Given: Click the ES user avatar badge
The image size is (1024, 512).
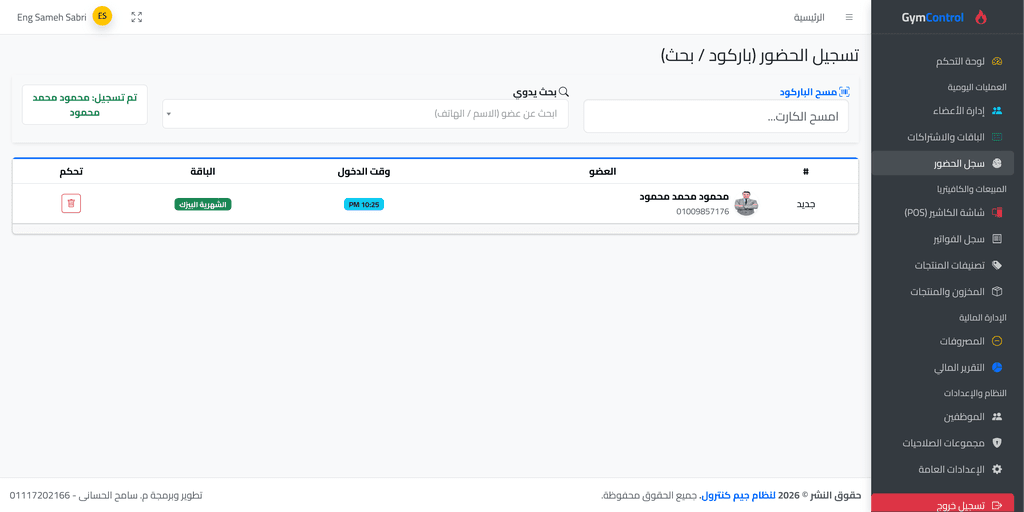Looking at the screenshot, I should 102,16.
